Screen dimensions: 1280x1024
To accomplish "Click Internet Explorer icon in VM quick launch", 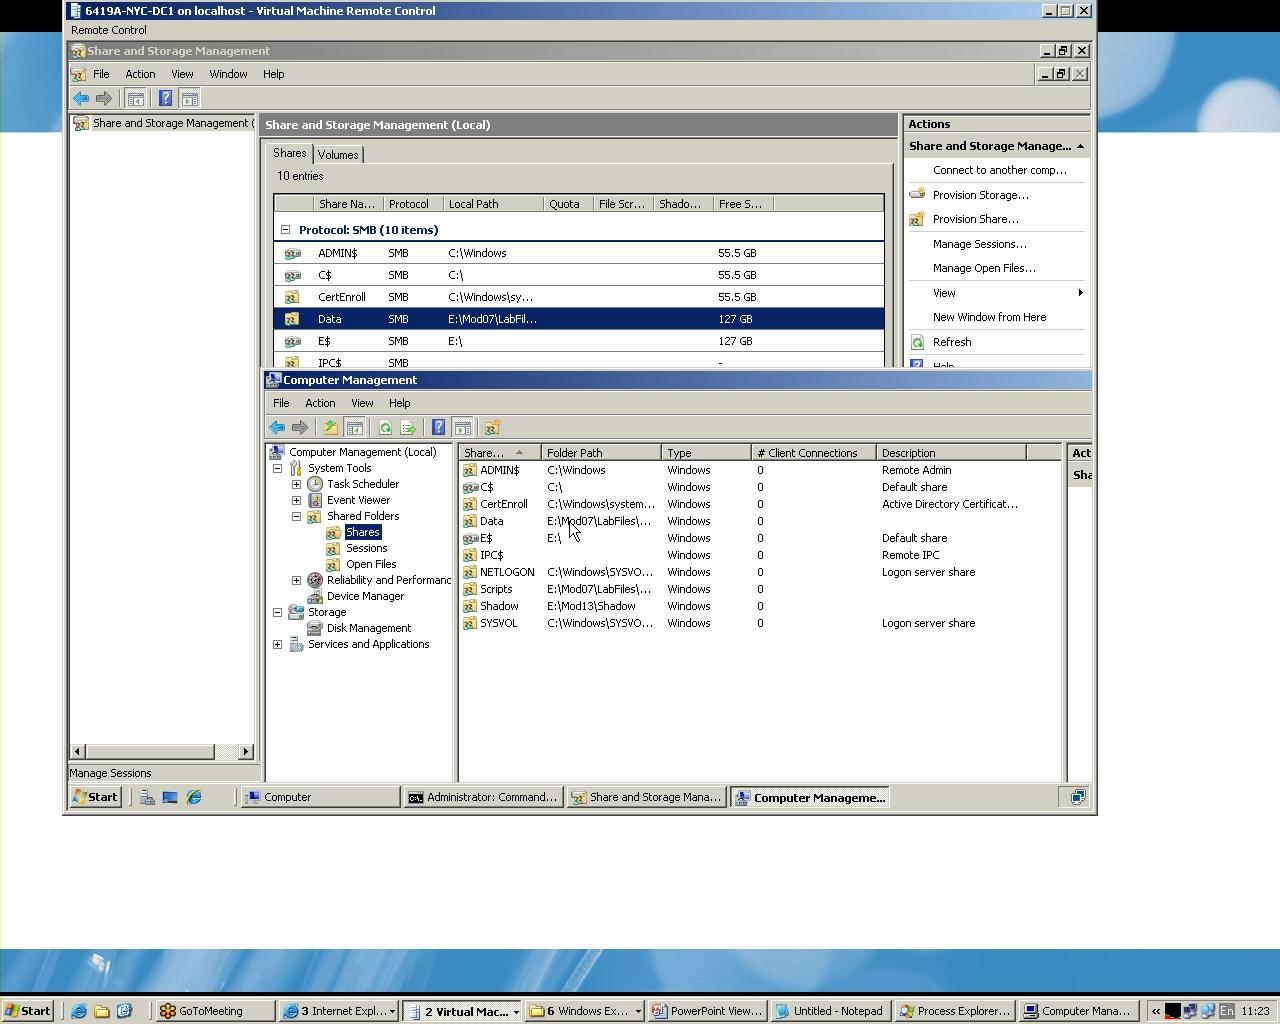I will pyautogui.click(x=194, y=797).
